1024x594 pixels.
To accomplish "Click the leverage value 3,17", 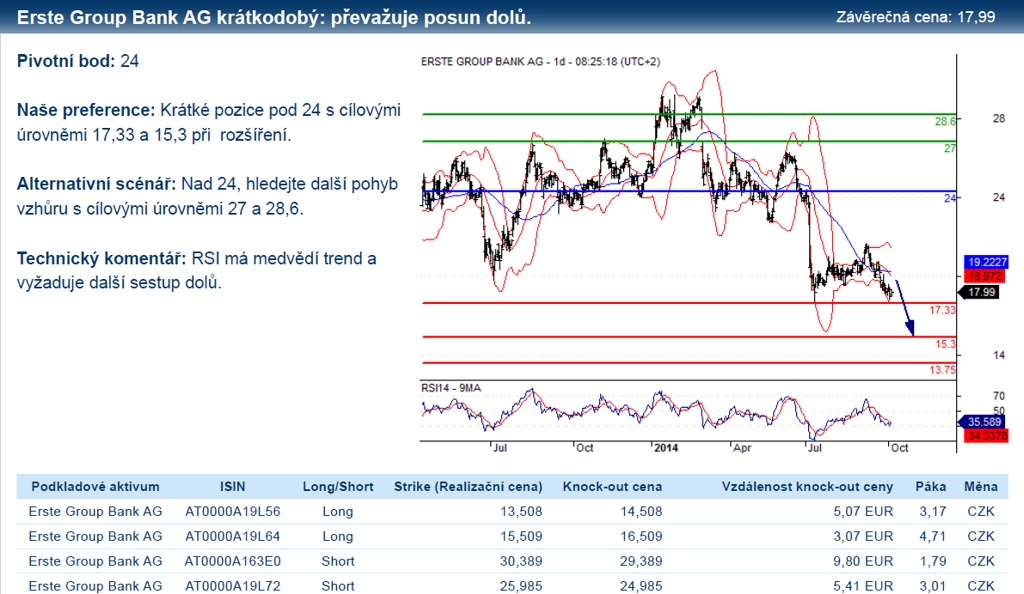I will tap(933, 512).
